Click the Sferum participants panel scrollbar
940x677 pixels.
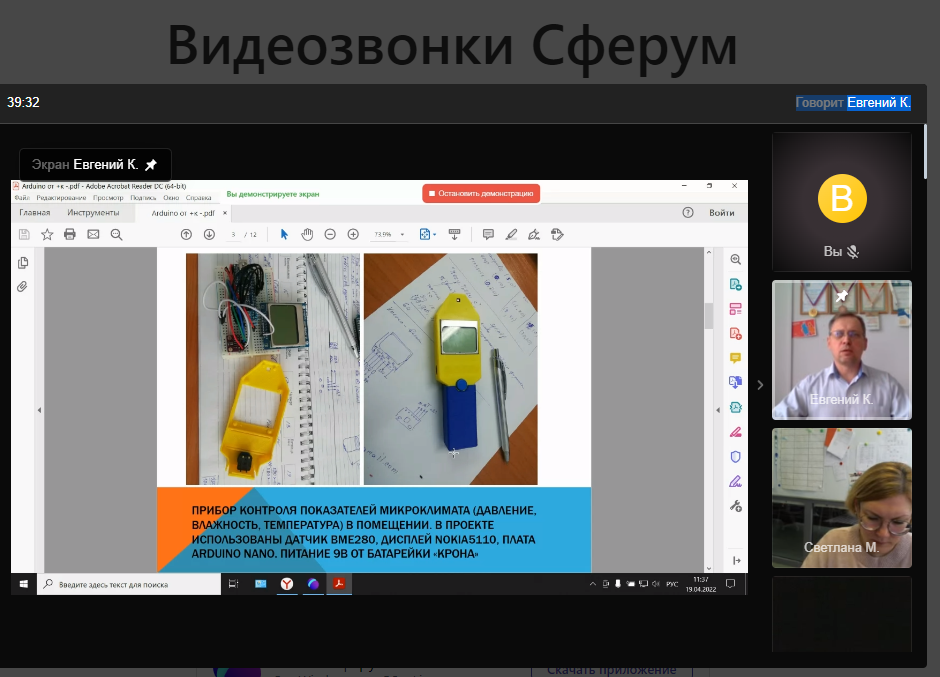coord(926,151)
